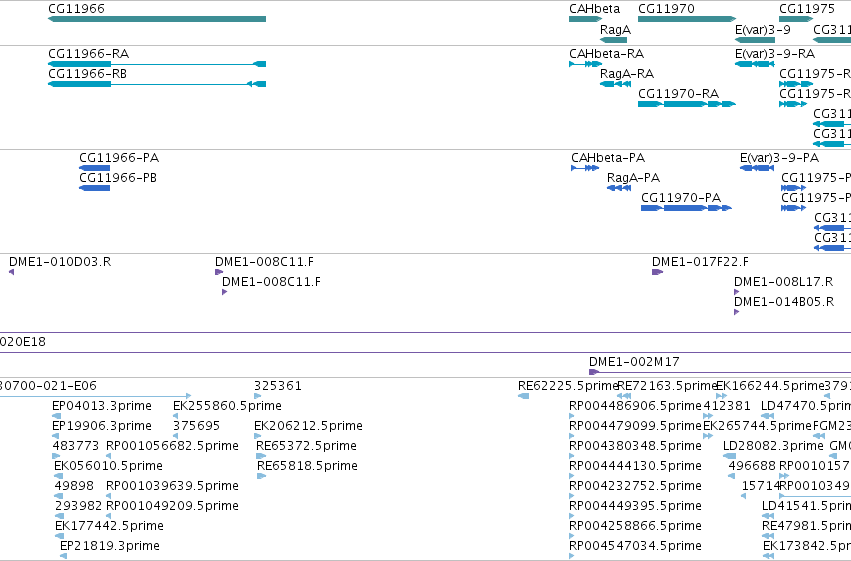
Task: Select the CAHbeta-PA protein glyph
Action: pyautogui.click(x=585, y=168)
